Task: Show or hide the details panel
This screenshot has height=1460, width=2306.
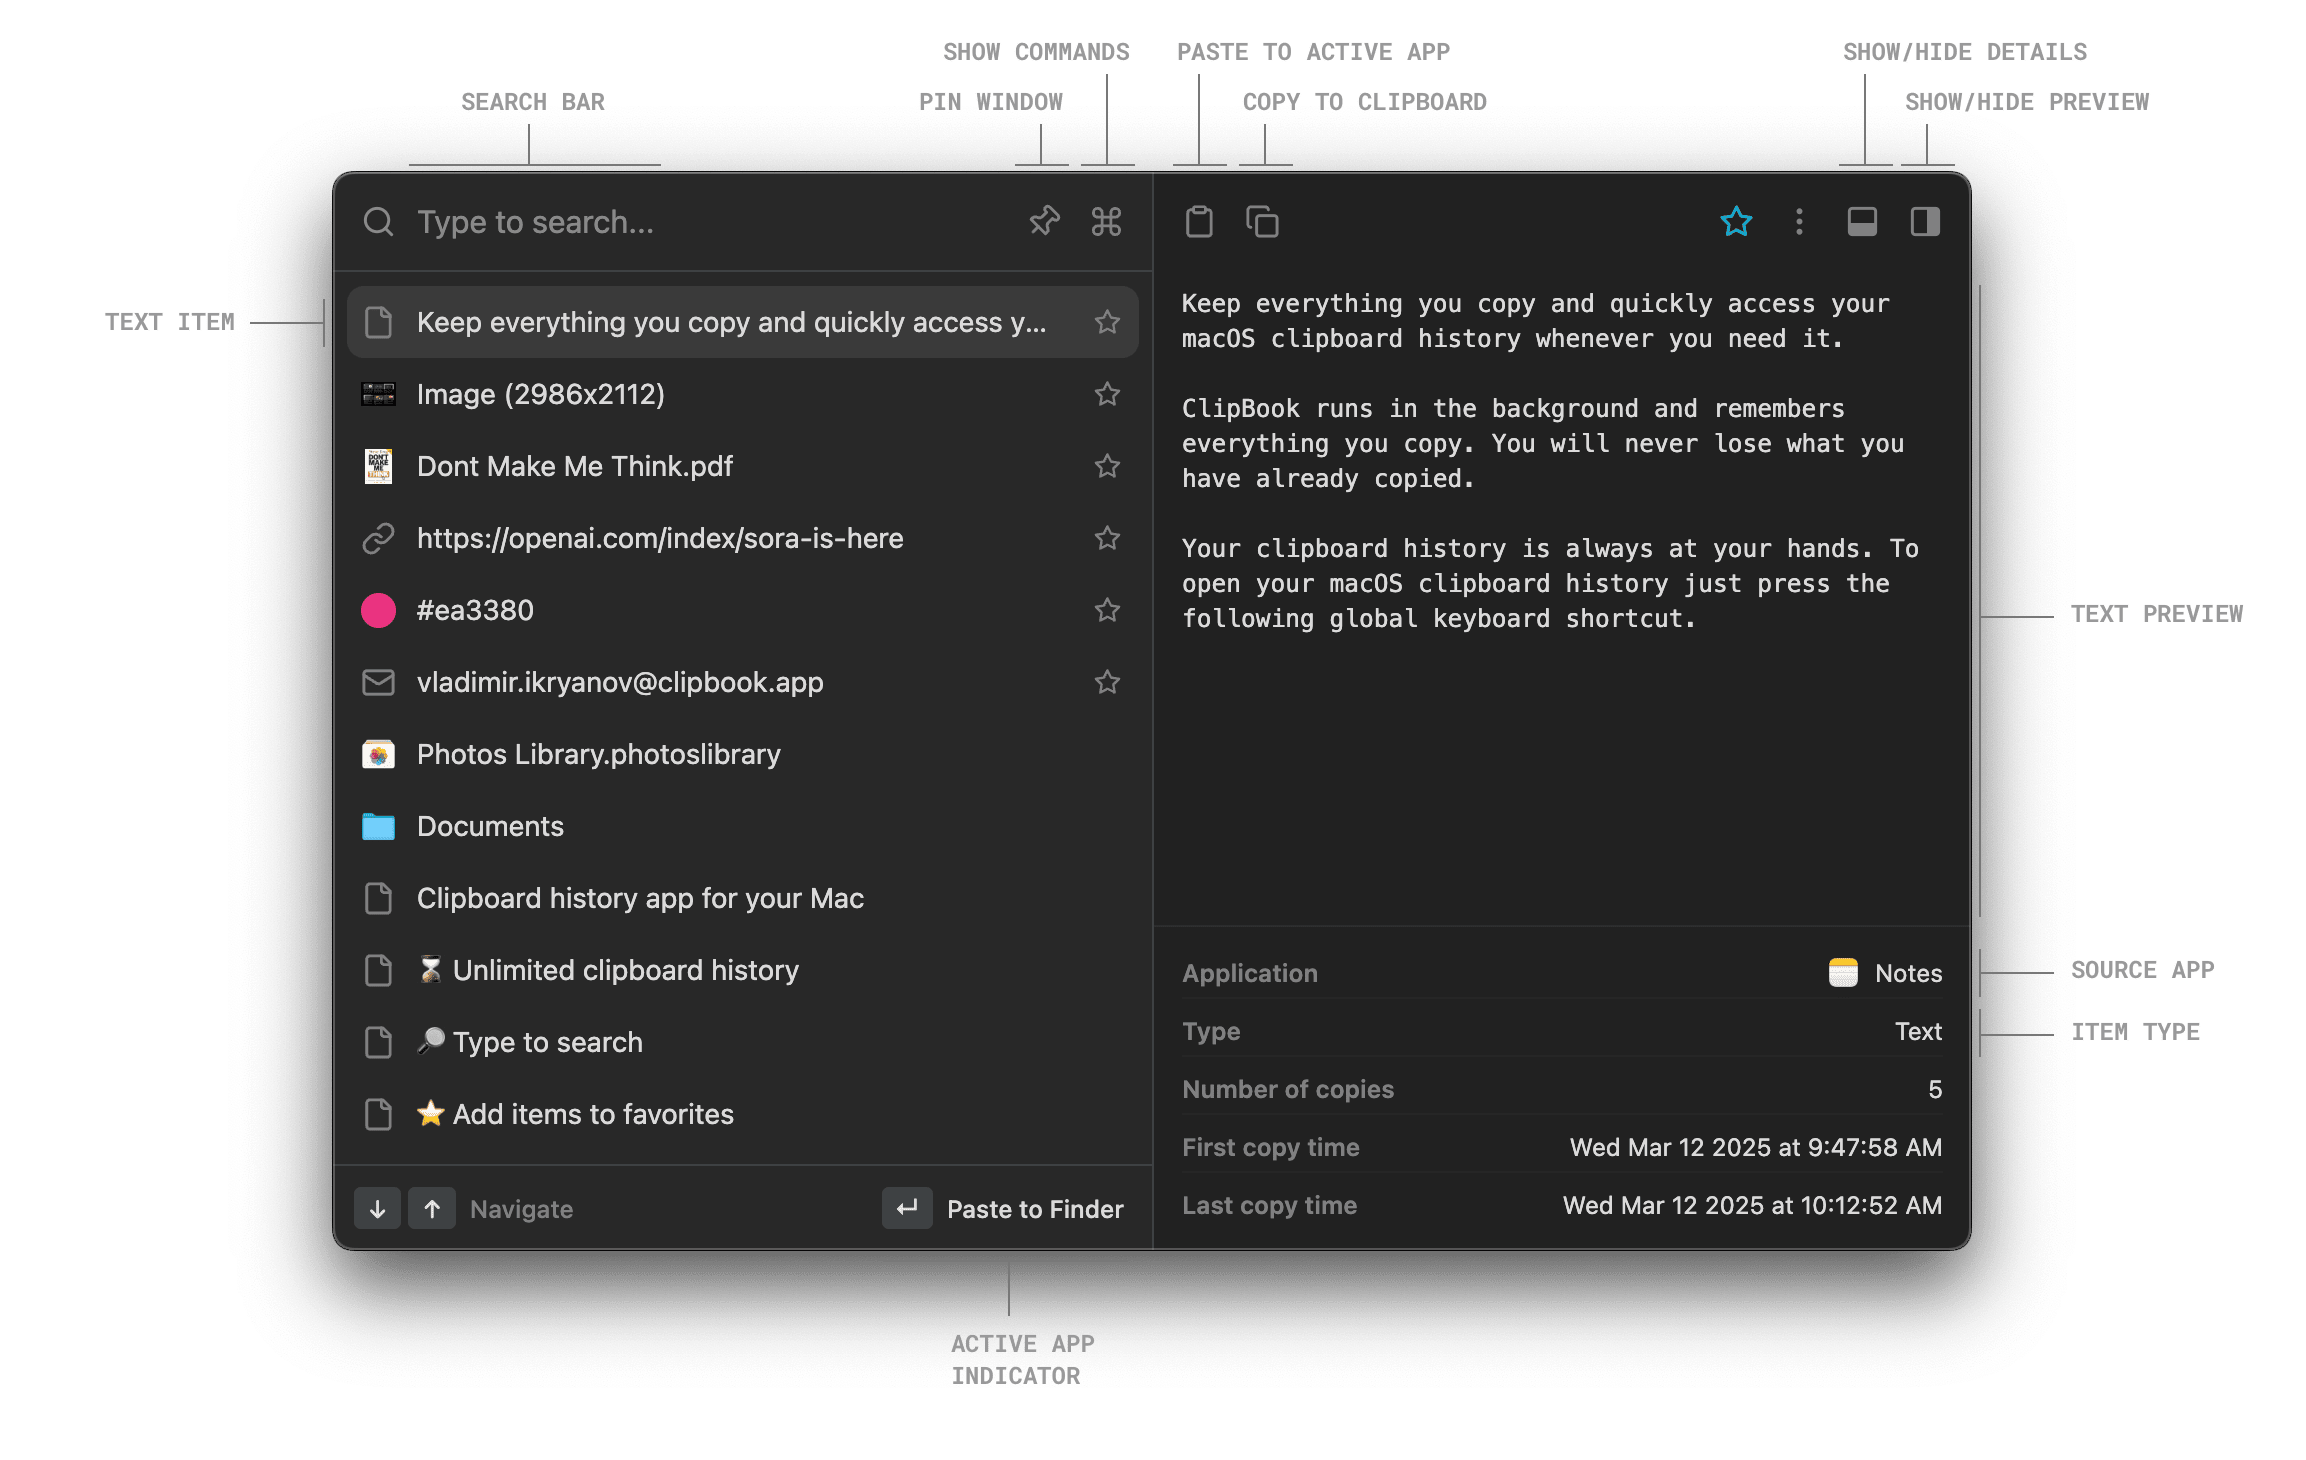Action: 1862,222
